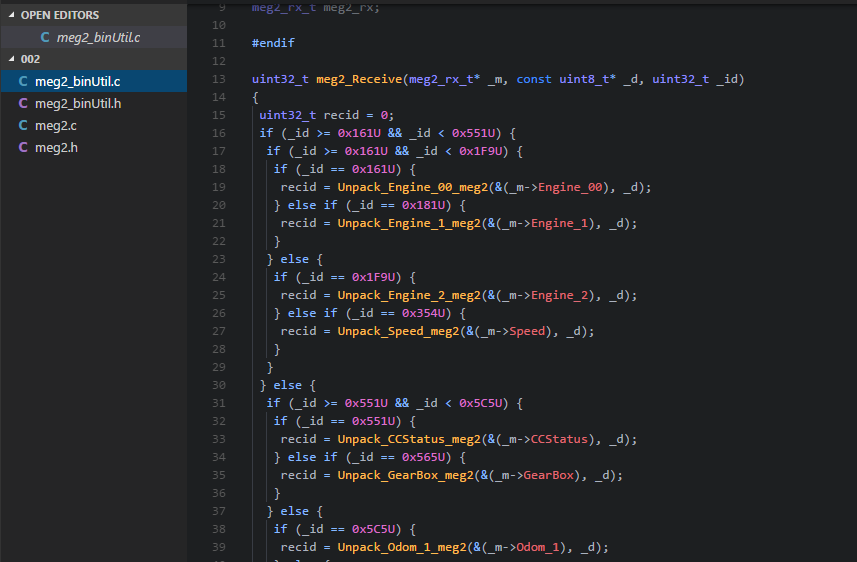
Task: Click the Speed member reference
Action: [527, 331]
